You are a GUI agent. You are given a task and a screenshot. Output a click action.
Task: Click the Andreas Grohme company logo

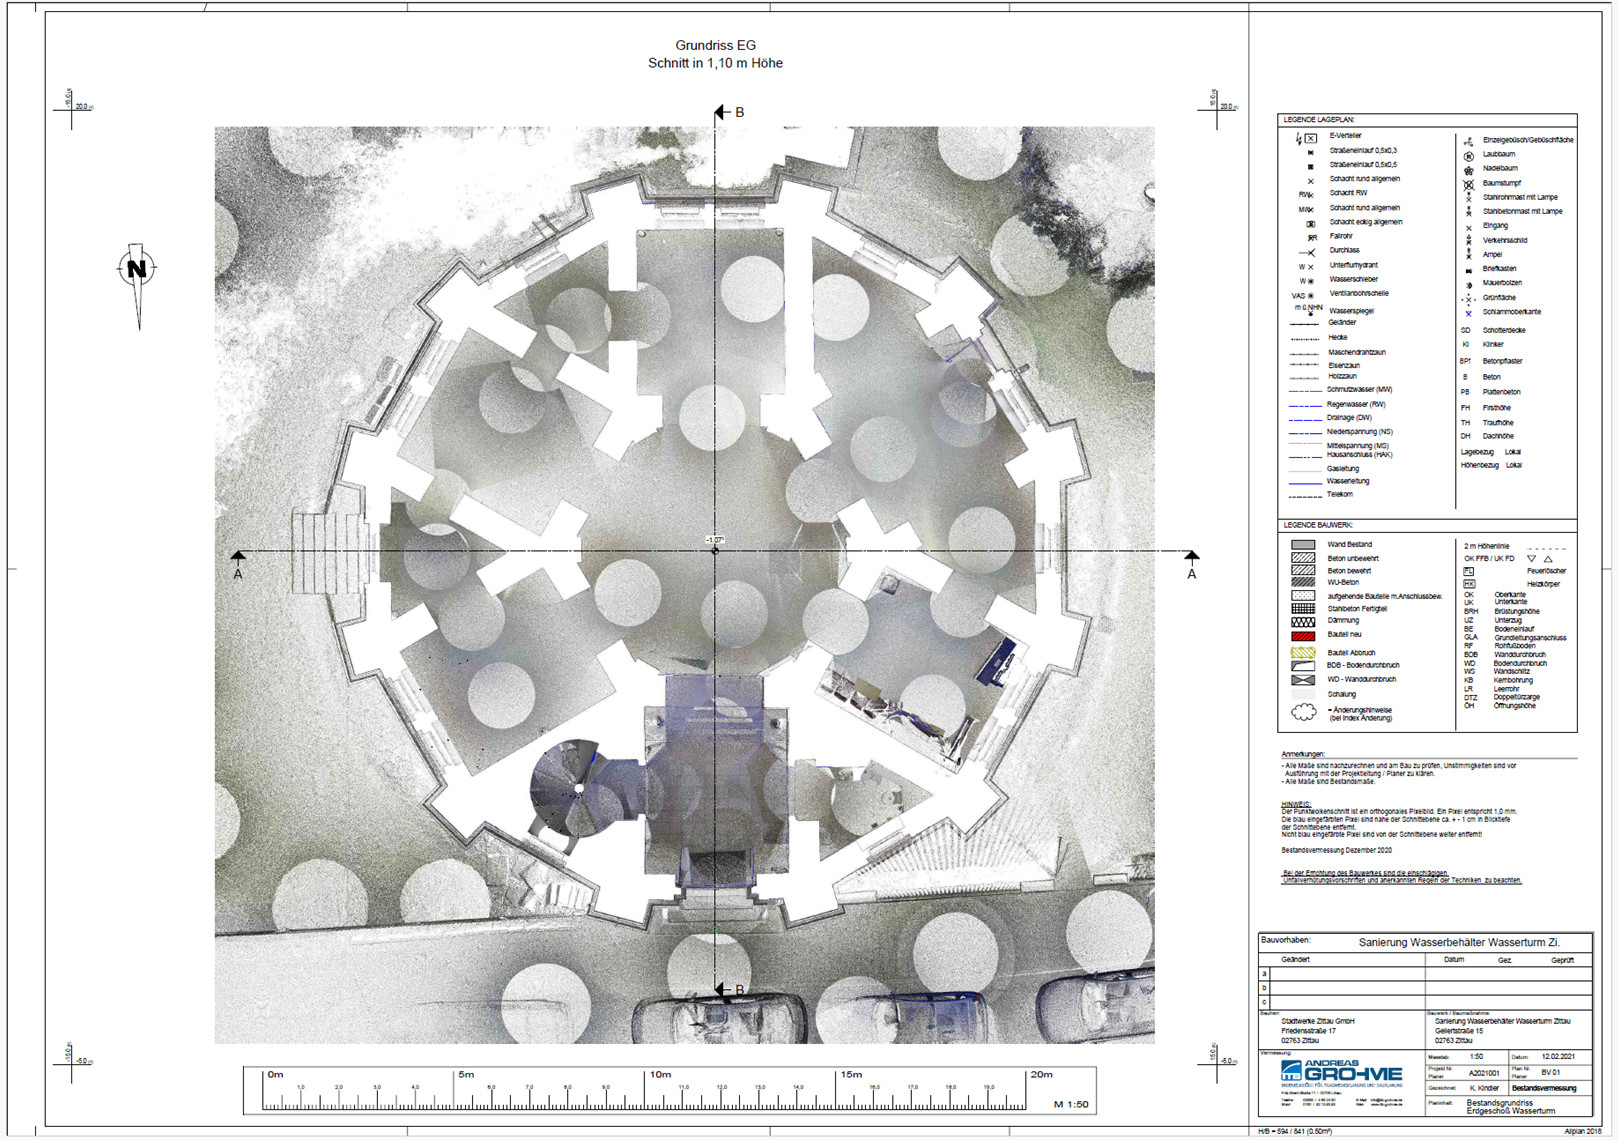point(1341,1072)
